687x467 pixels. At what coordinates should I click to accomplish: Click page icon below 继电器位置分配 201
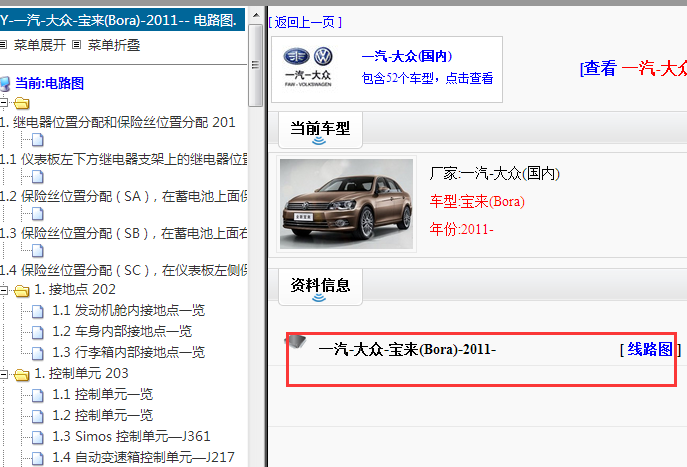(x=38, y=140)
